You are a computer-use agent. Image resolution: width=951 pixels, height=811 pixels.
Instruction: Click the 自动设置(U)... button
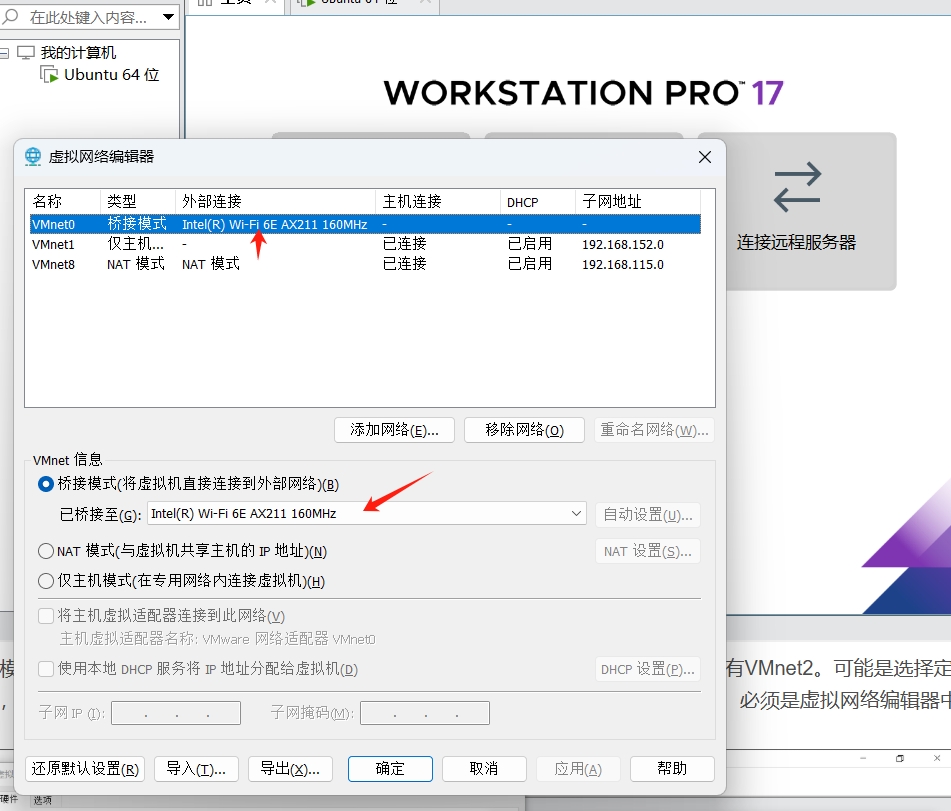pyautogui.click(x=648, y=515)
